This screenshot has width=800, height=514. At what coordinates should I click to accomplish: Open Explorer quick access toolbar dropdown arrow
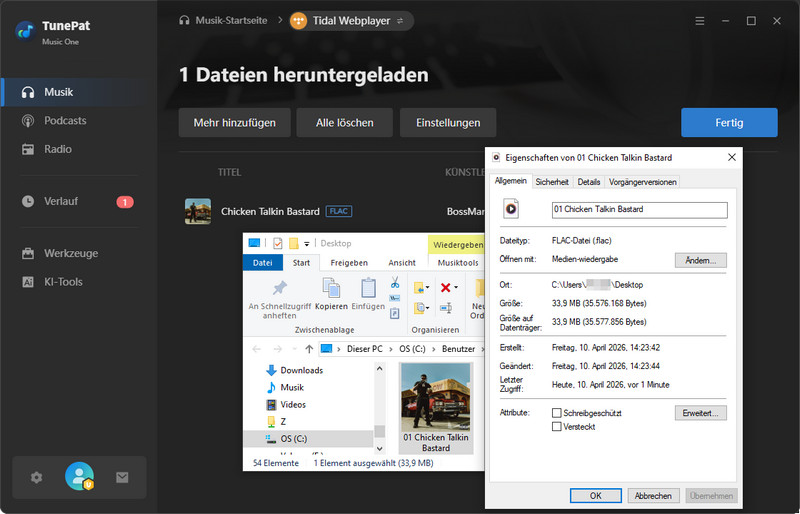pos(307,244)
